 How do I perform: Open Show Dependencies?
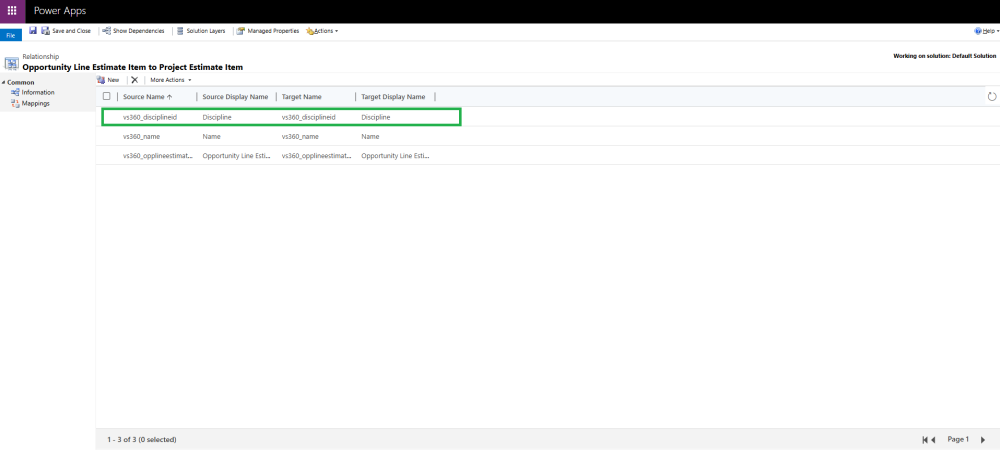[133, 31]
